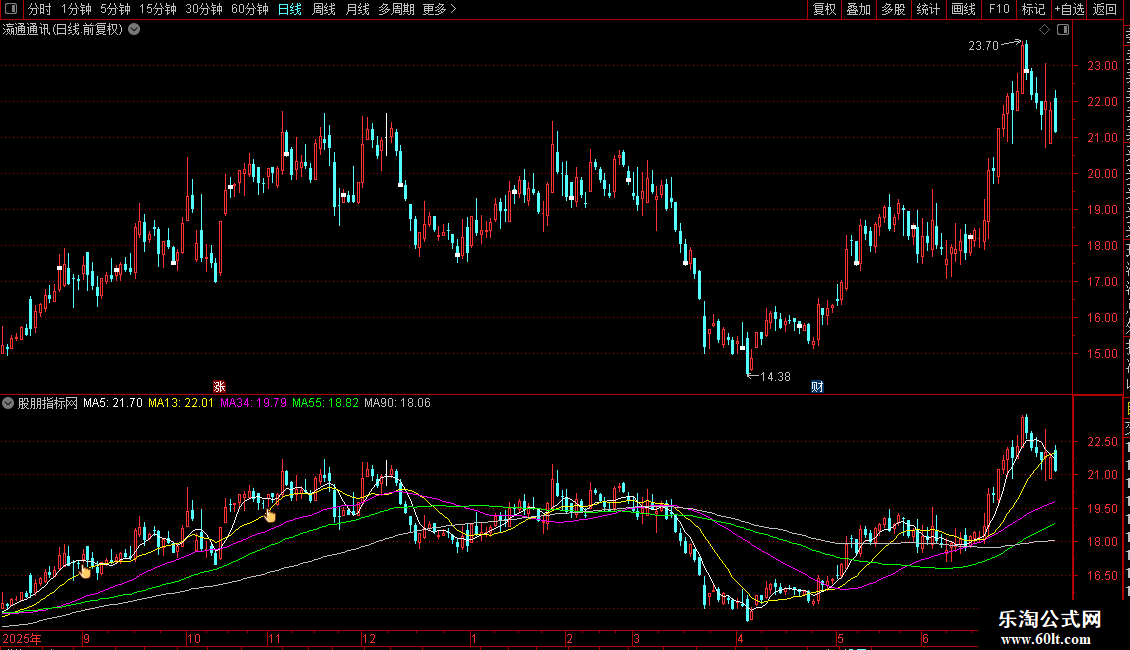The image size is (1130, 650).
Task: Click the diamond icon above chart
Action: pos(1044,30)
